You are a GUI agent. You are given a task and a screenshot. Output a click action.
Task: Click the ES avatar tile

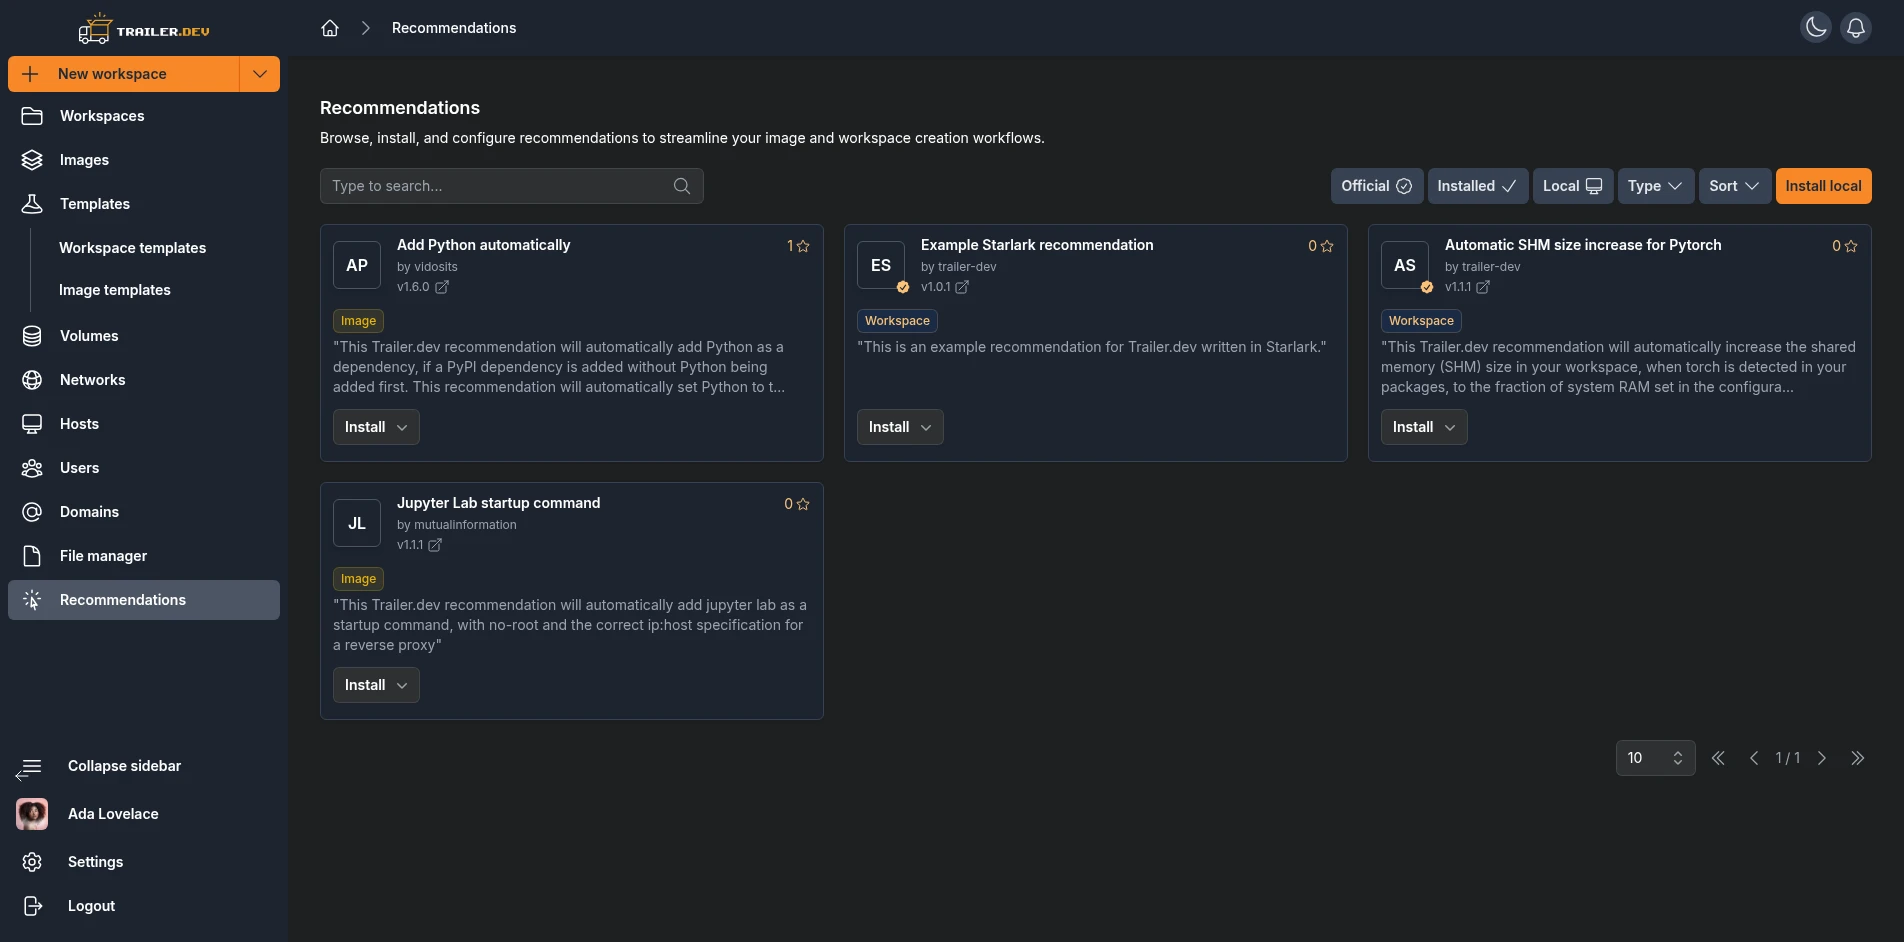[881, 265]
